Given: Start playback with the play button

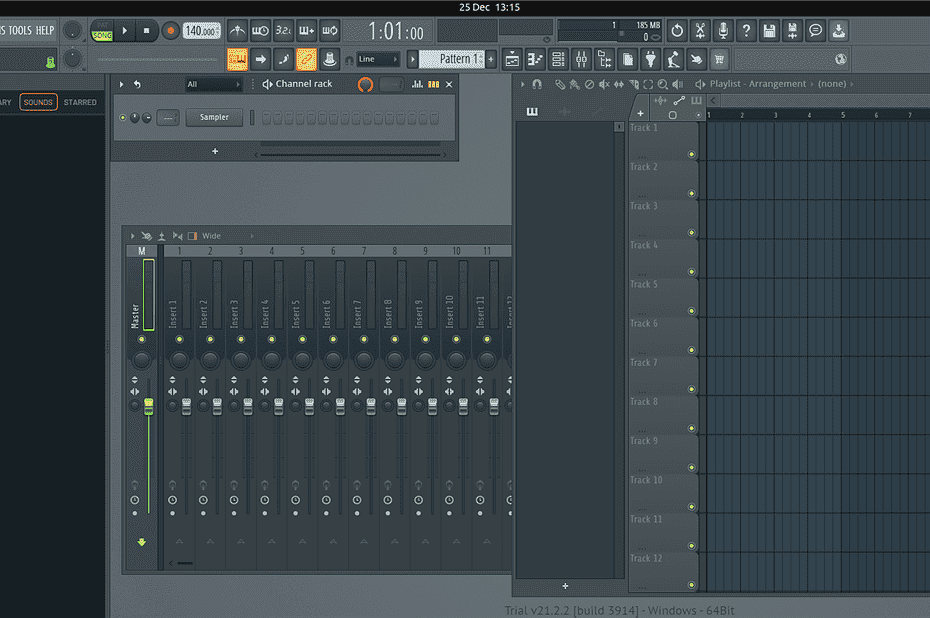Looking at the screenshot, I should coord(125,30).
